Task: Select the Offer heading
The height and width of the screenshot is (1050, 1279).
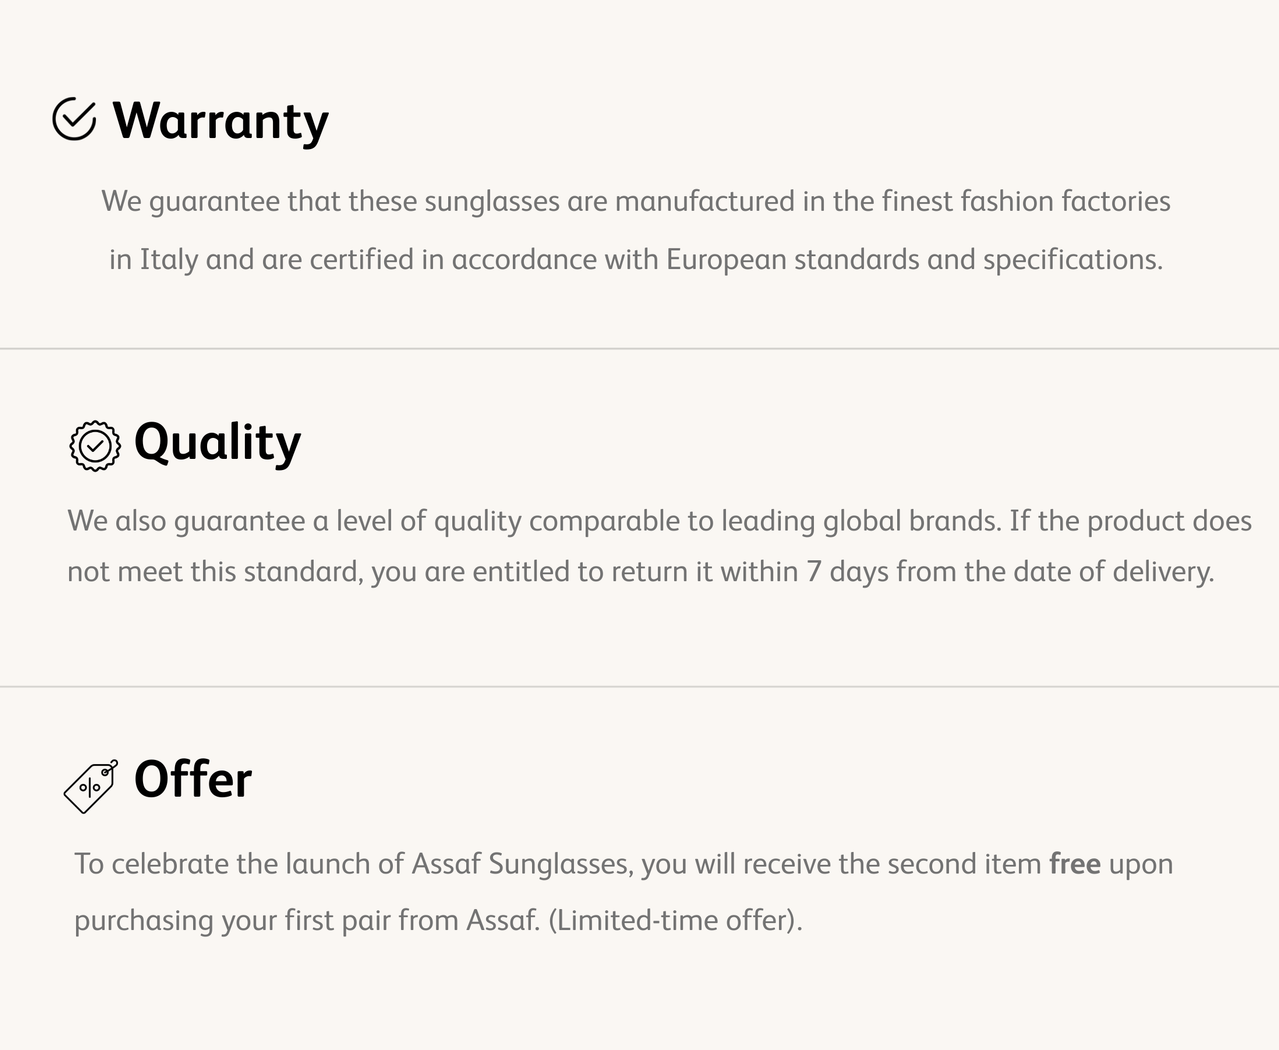Action: 193,780
